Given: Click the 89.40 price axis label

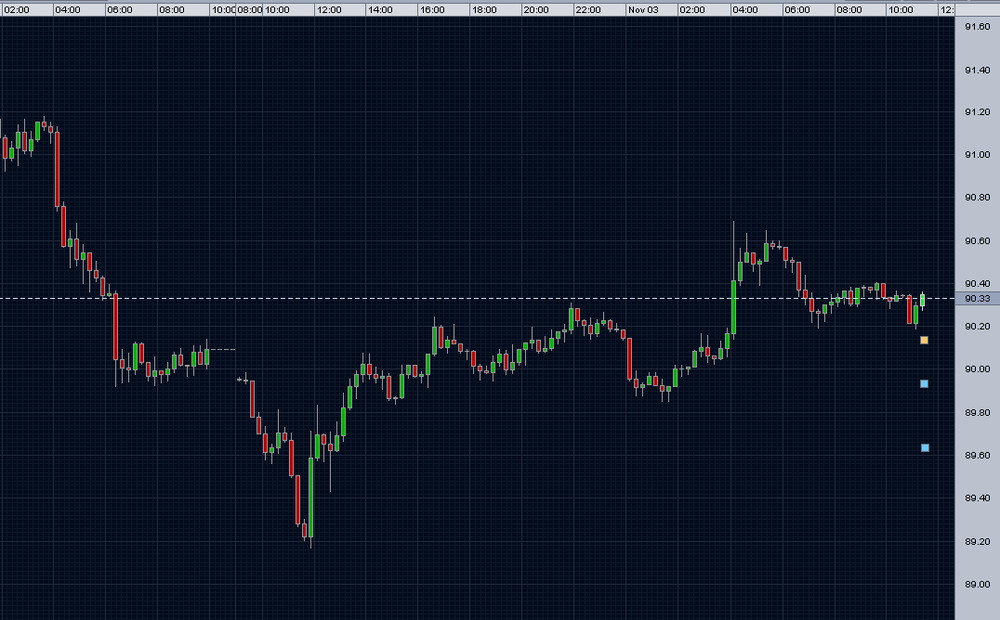Looking at the screenshot, I should (977, 498).
